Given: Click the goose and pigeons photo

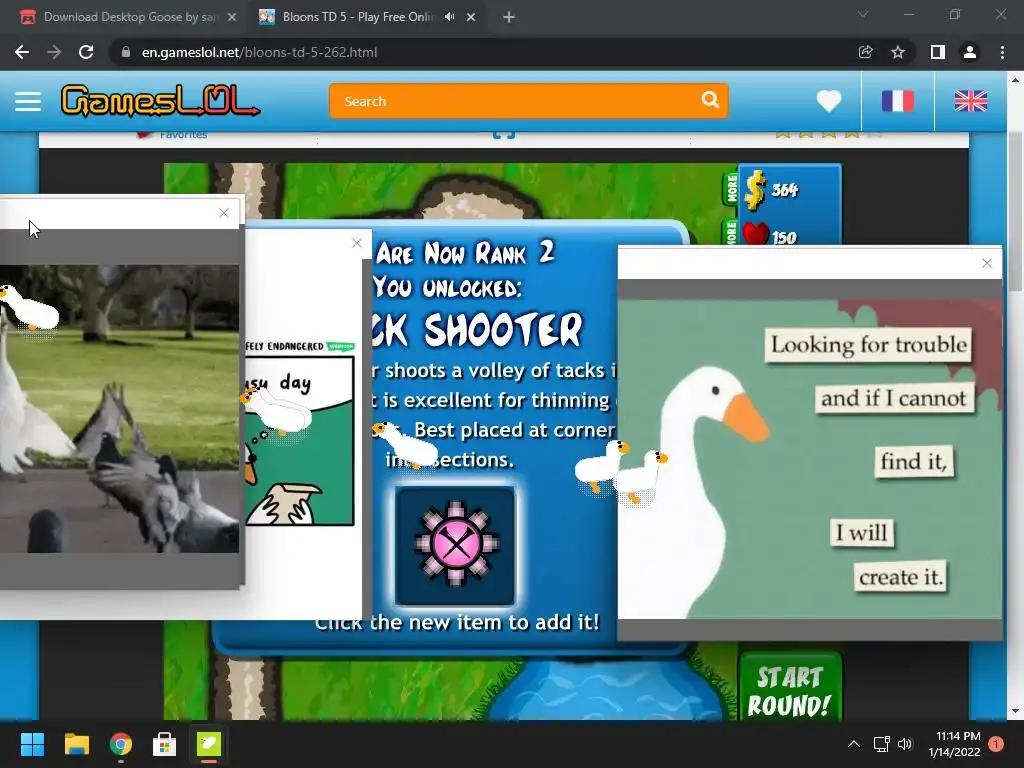Looking at the screenshot, I should click(x=120, y=409).
